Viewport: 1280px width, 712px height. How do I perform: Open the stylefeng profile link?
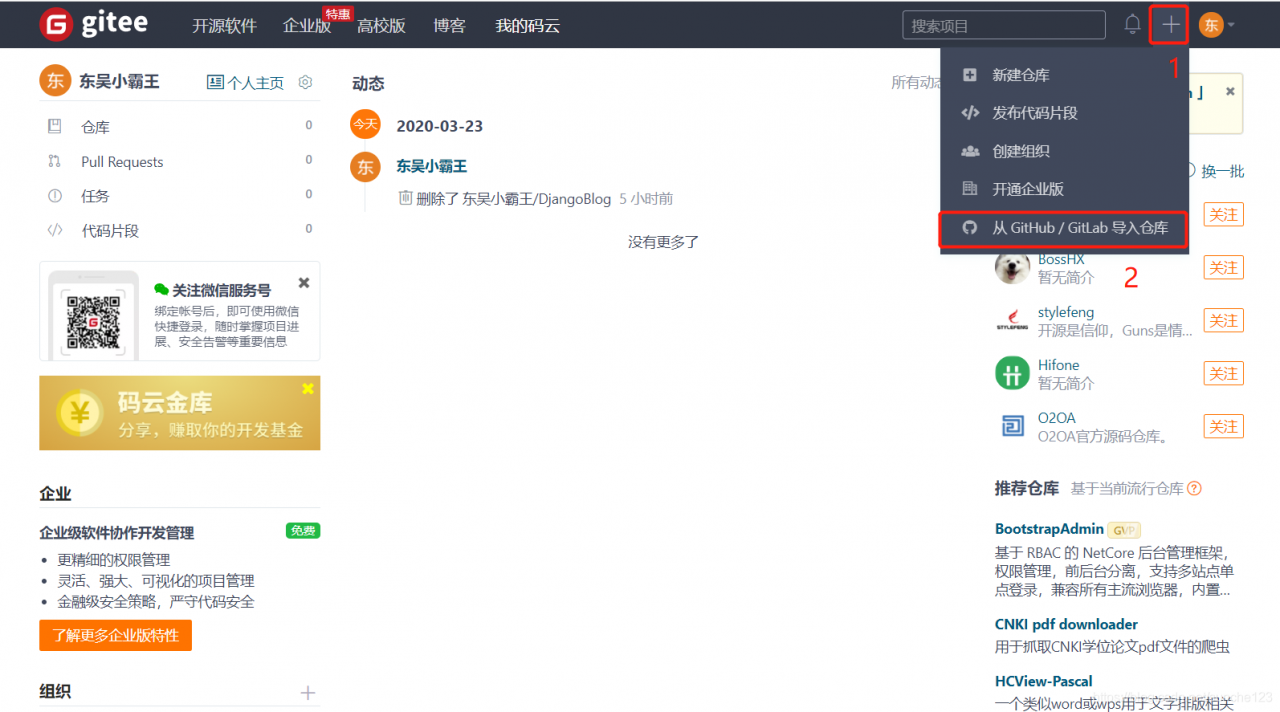[1066, 312]
